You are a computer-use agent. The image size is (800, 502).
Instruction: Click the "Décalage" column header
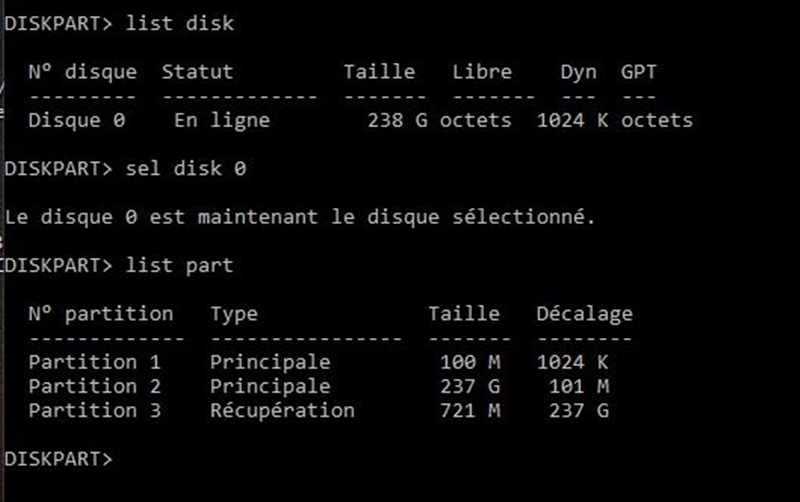(x=584, y=314)
